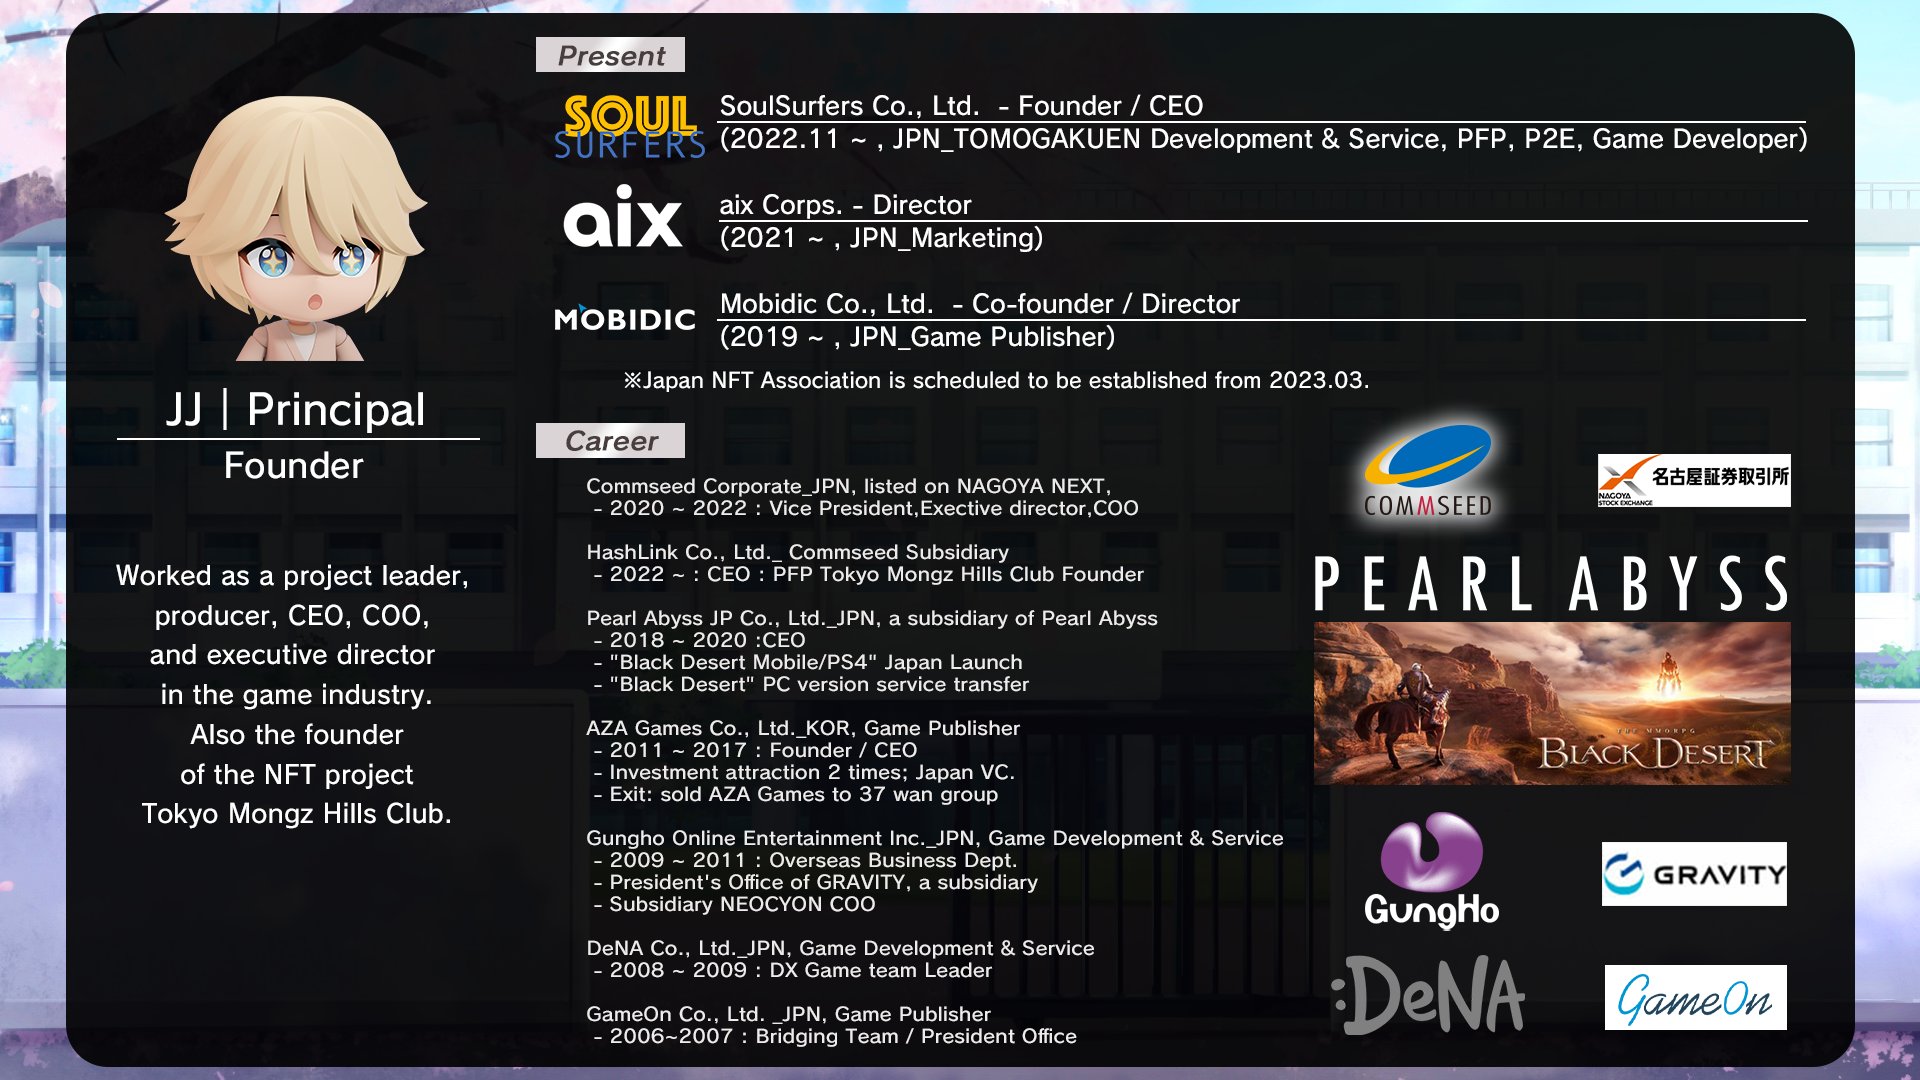Screen dimensions: 1920x1080
Task: Click the JJ | Principal name title
Action: [x=296, y=410]
